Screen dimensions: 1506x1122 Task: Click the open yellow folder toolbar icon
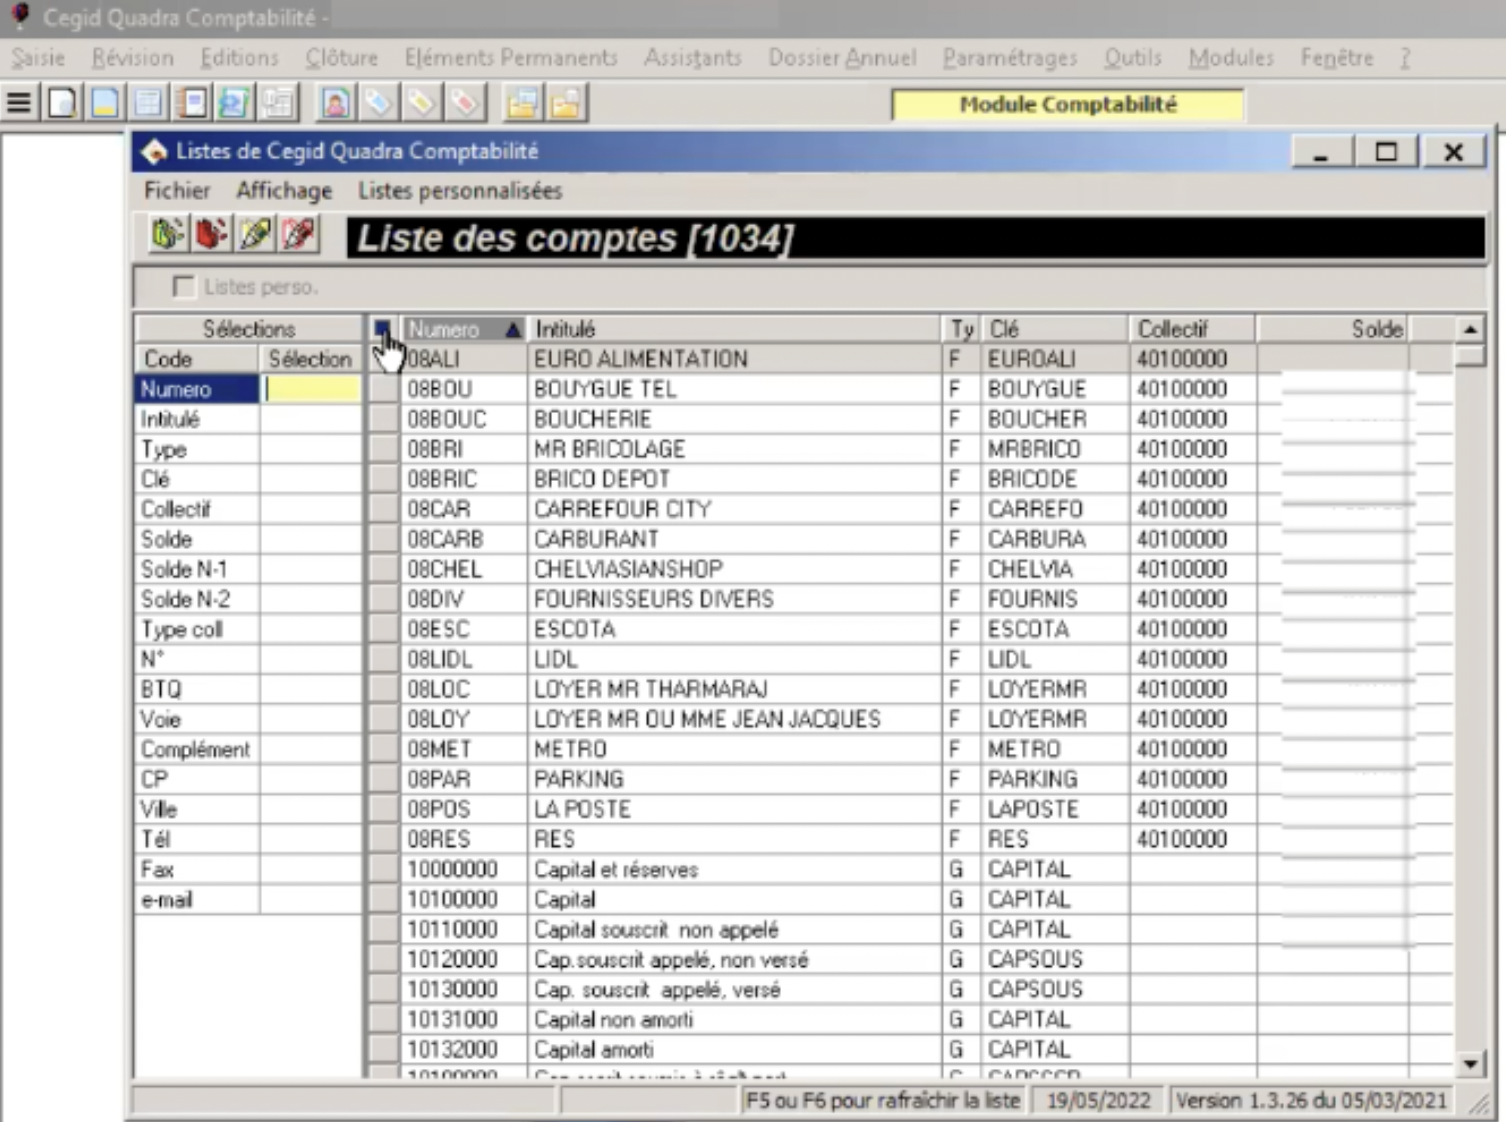[565, 103]
